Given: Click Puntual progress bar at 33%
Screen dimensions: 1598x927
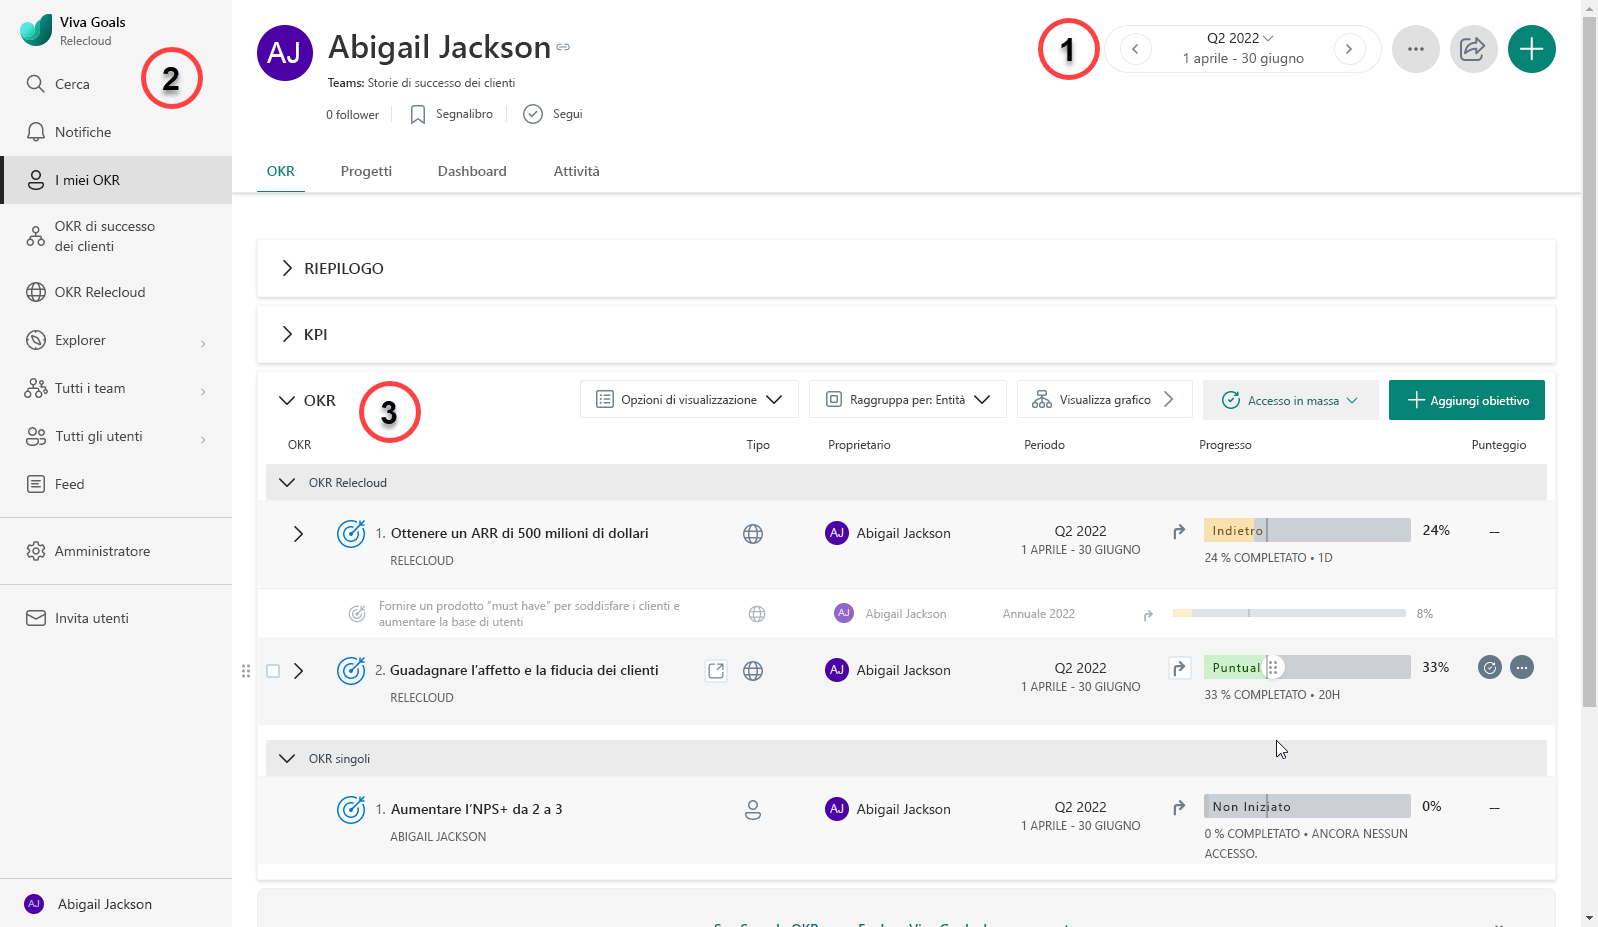Looking at the screenshot, I should (1307, 667).
